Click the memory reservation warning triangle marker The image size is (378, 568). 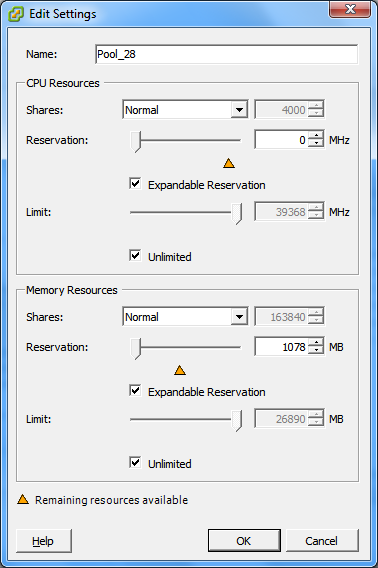pos(180,371)
